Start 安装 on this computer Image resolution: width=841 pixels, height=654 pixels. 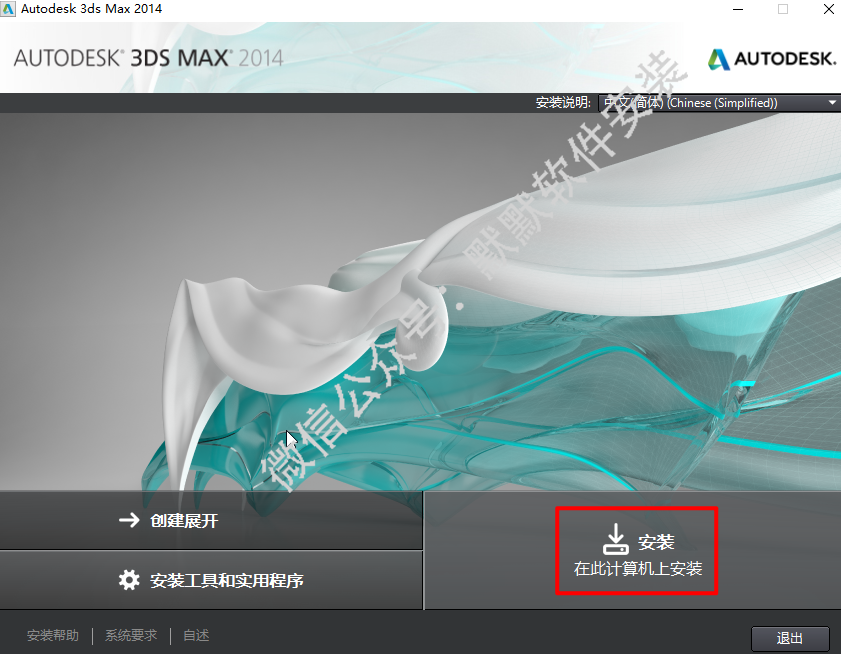tap(637, 550)
